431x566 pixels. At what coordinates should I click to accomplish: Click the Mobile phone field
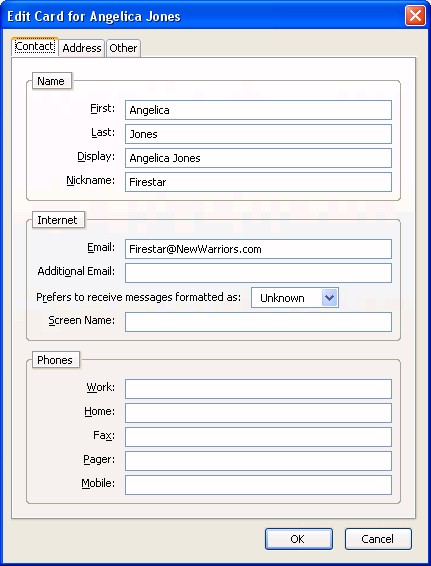point(258,485)
